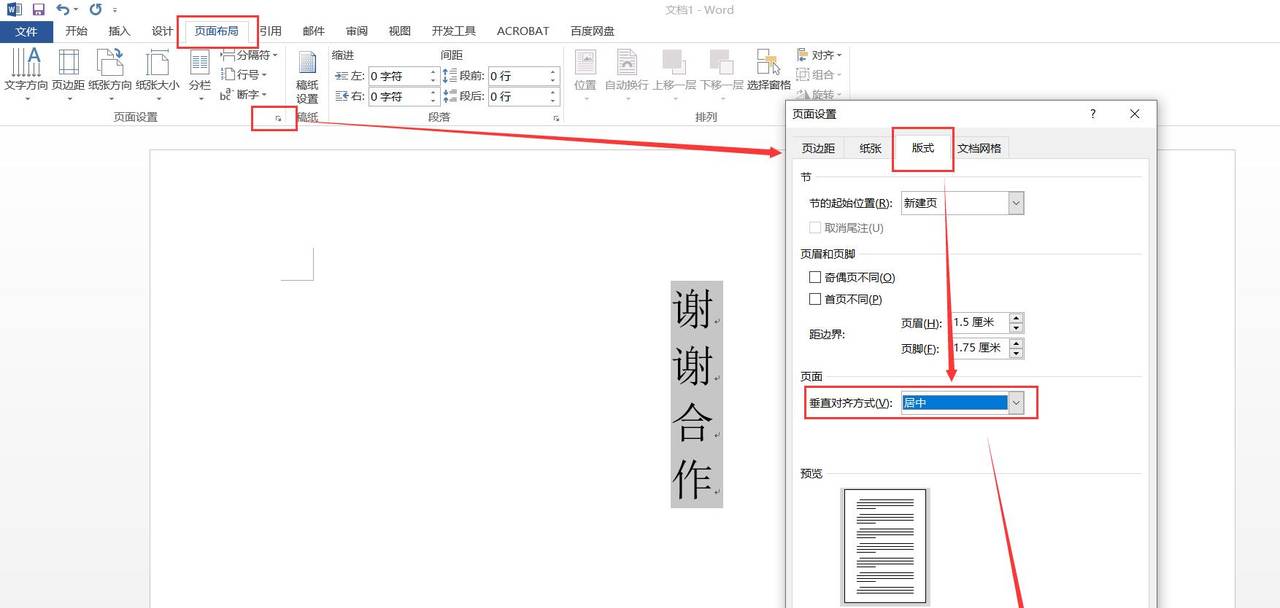Open the 审阅 ribbon tab
The height and width of the screenshot is (608, 1280).
356,31
